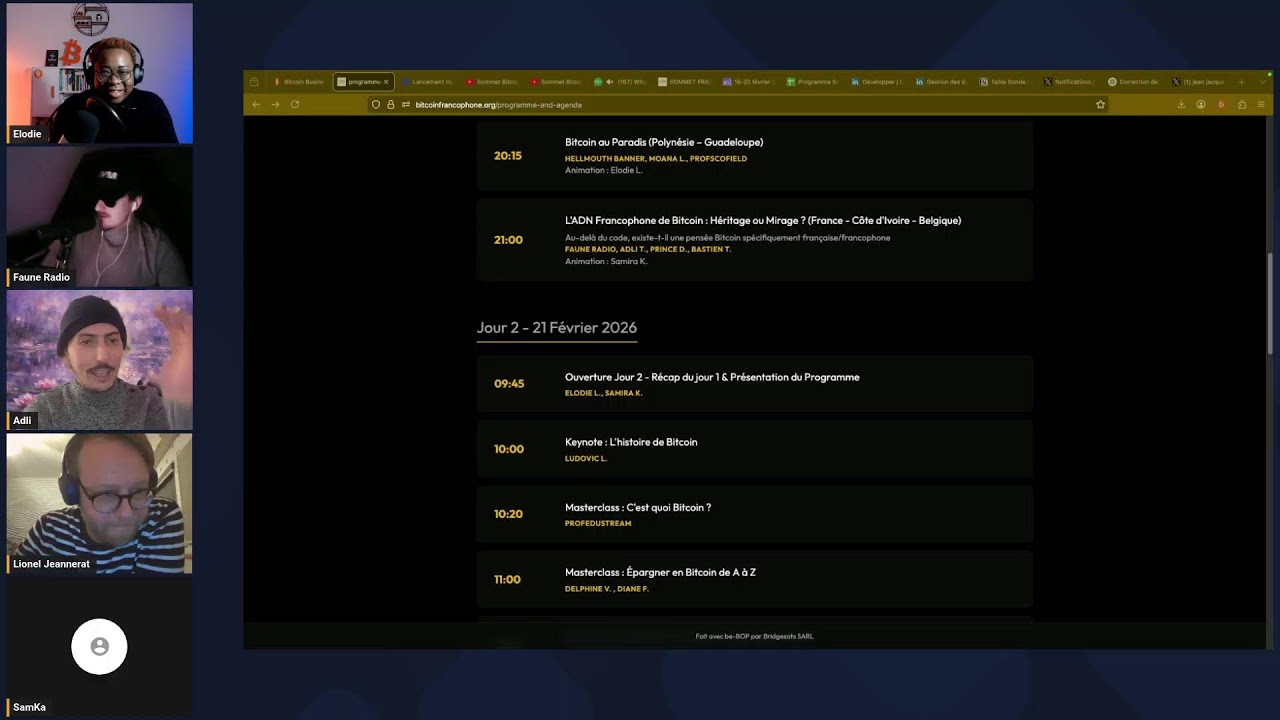Mute the WhatsApp tab audio icon
Image resolution: width=1280 pixels, height=720 pixels.
coord(609,82)
